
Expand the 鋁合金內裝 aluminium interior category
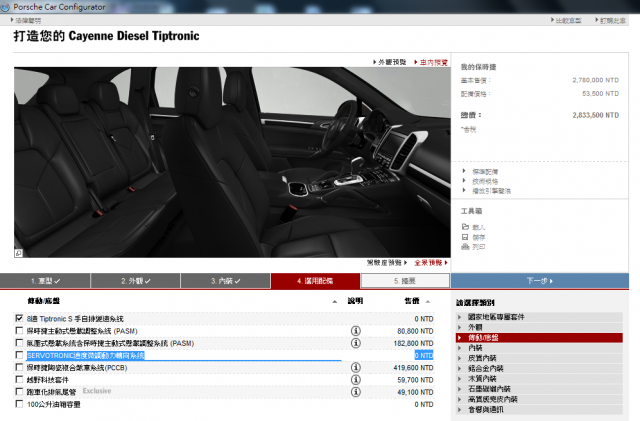point(539,368)
